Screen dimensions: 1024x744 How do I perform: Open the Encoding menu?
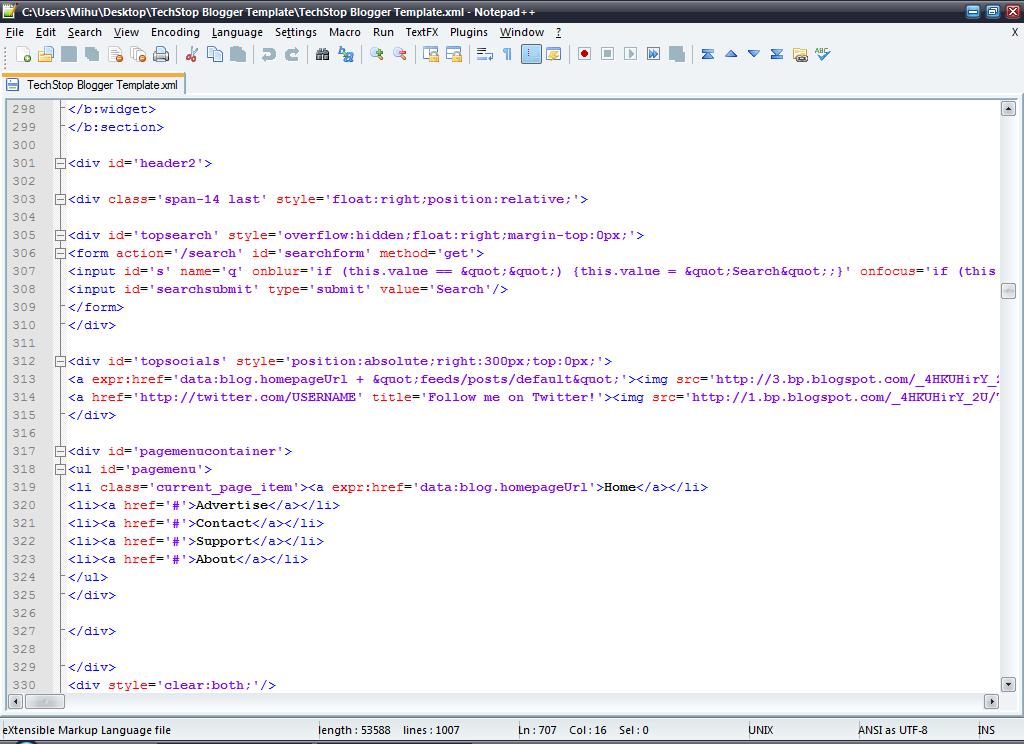(175, 32)
